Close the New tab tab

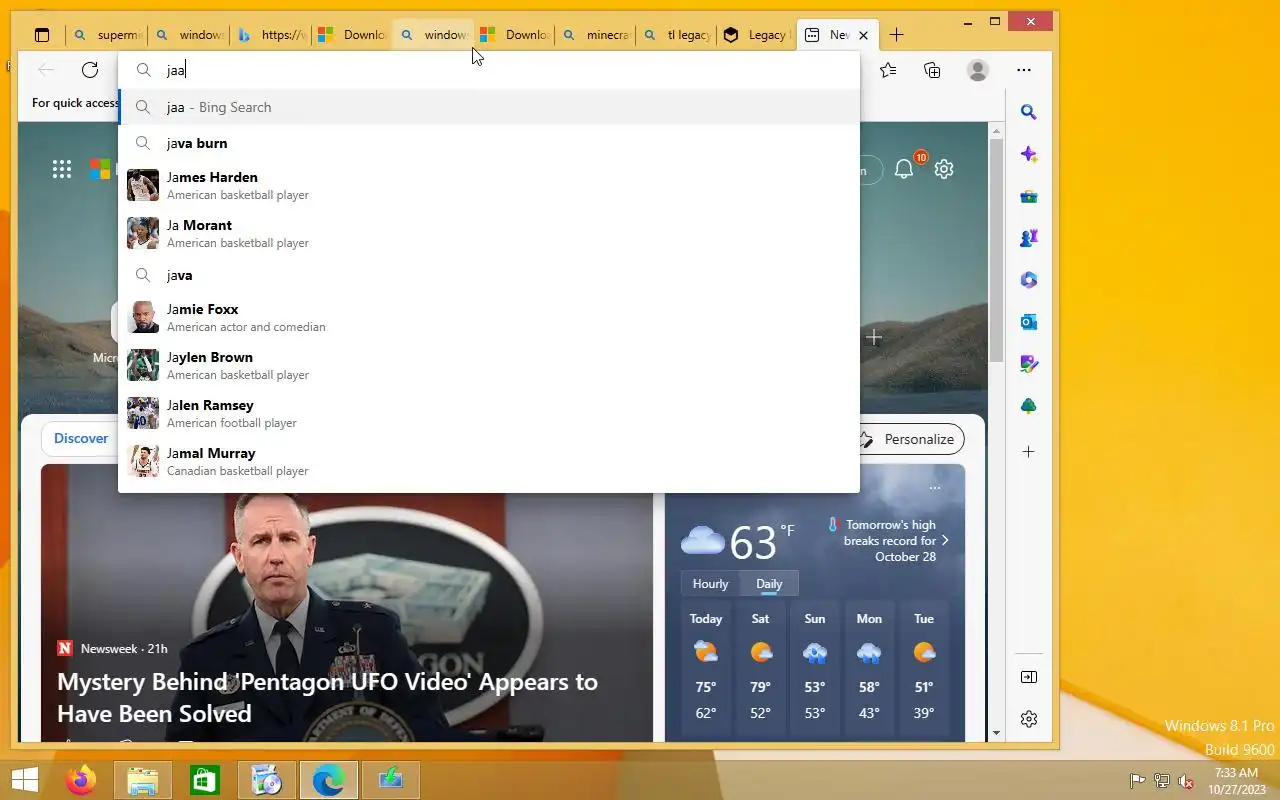[863, 35]
